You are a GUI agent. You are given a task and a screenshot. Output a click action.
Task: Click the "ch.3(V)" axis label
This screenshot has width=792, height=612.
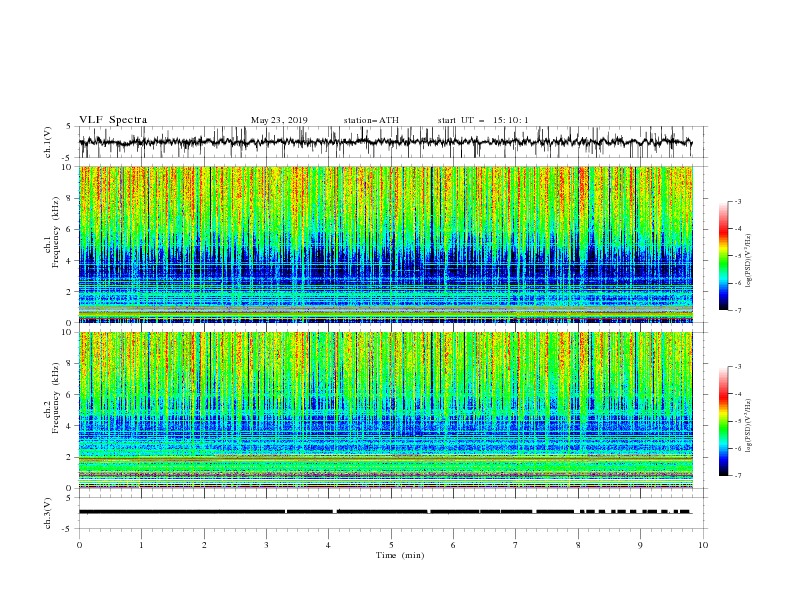(48, 513)
